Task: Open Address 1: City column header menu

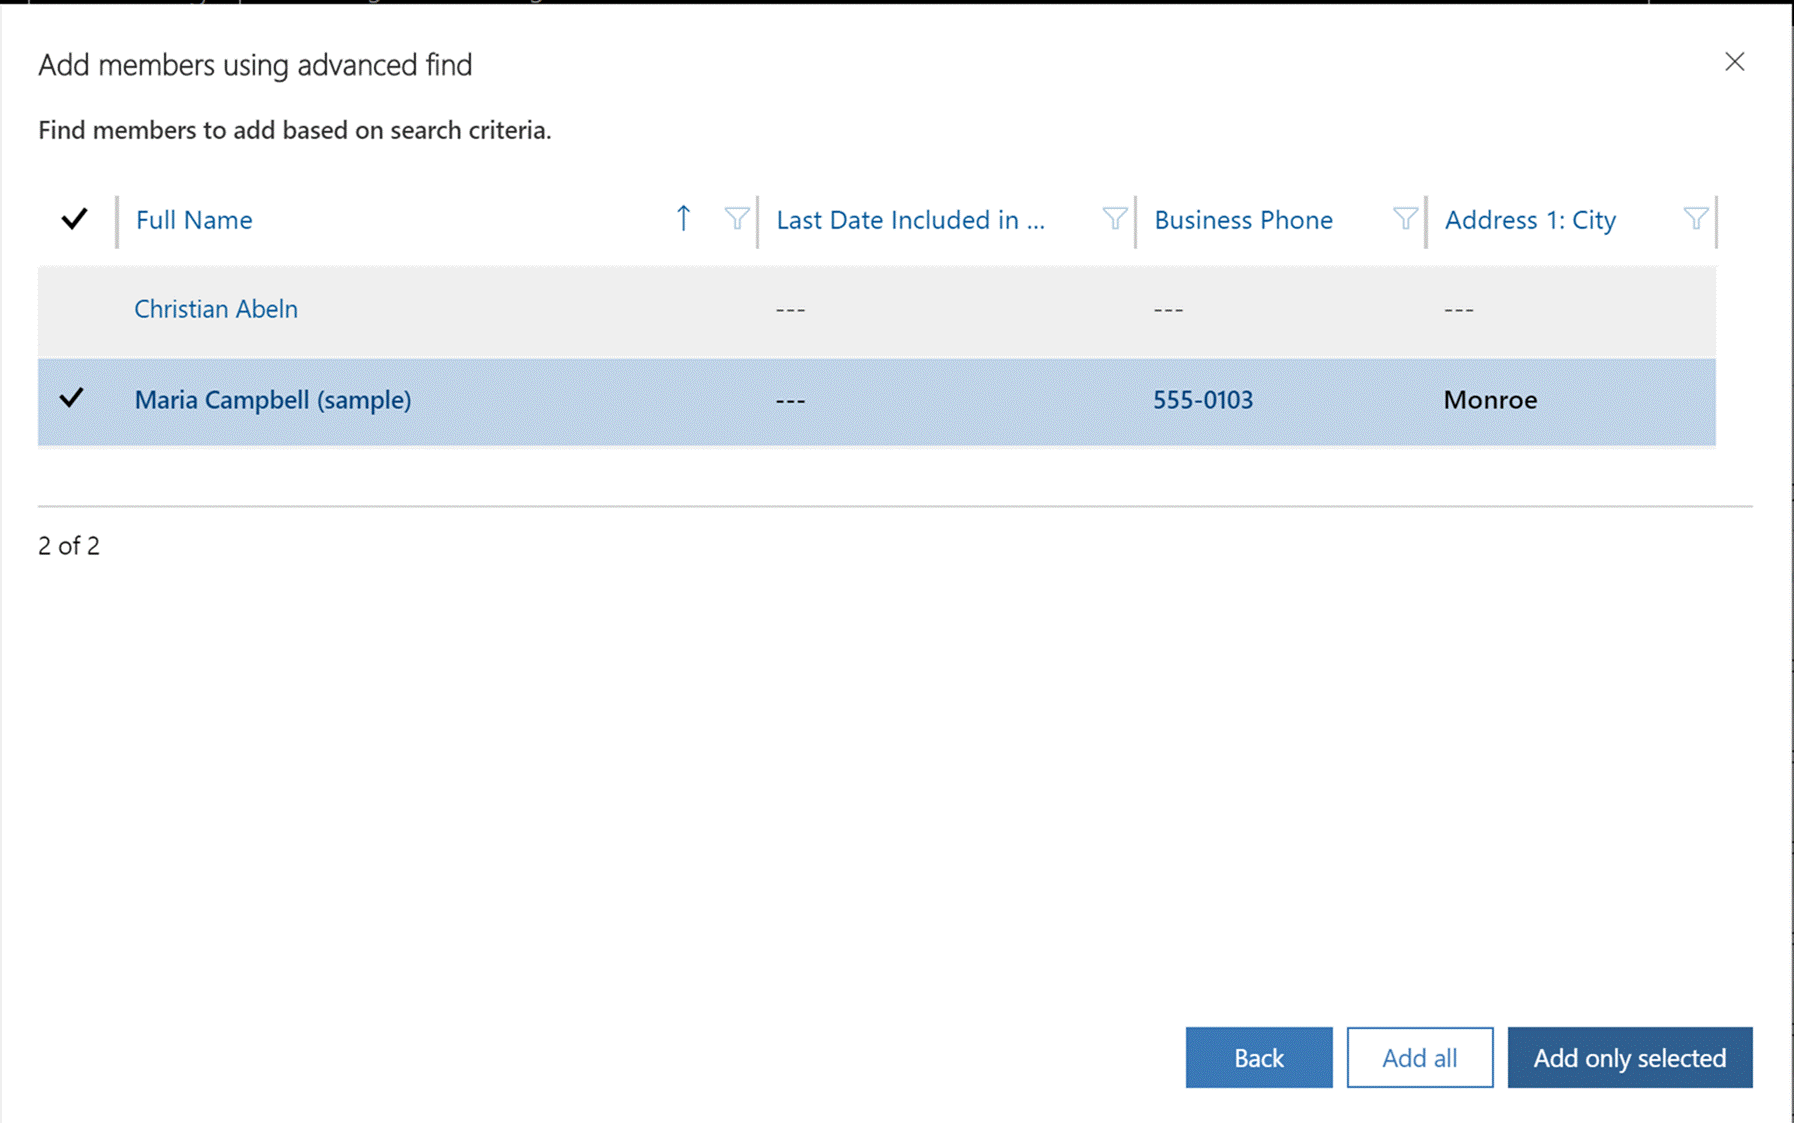Action: coord(1530,220)
